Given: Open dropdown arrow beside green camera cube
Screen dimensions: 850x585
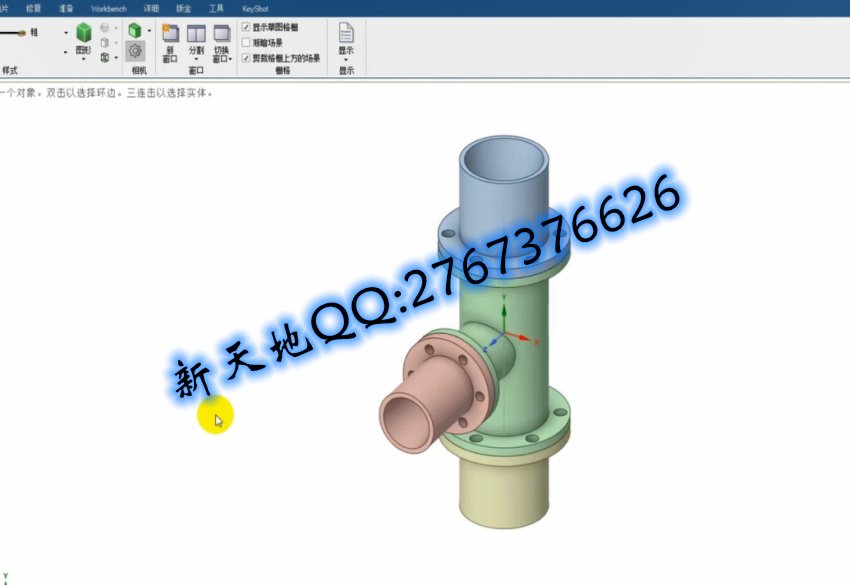Looking at the screenshot, I should tap(149, 30).
